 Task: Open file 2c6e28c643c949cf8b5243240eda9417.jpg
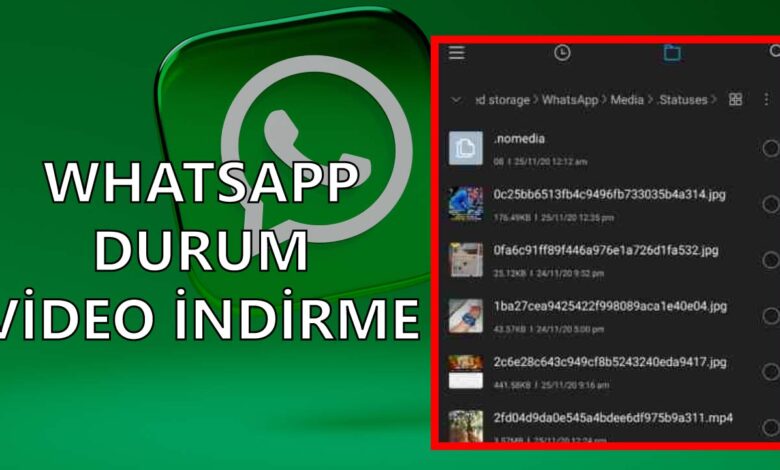tap(610, 362)
